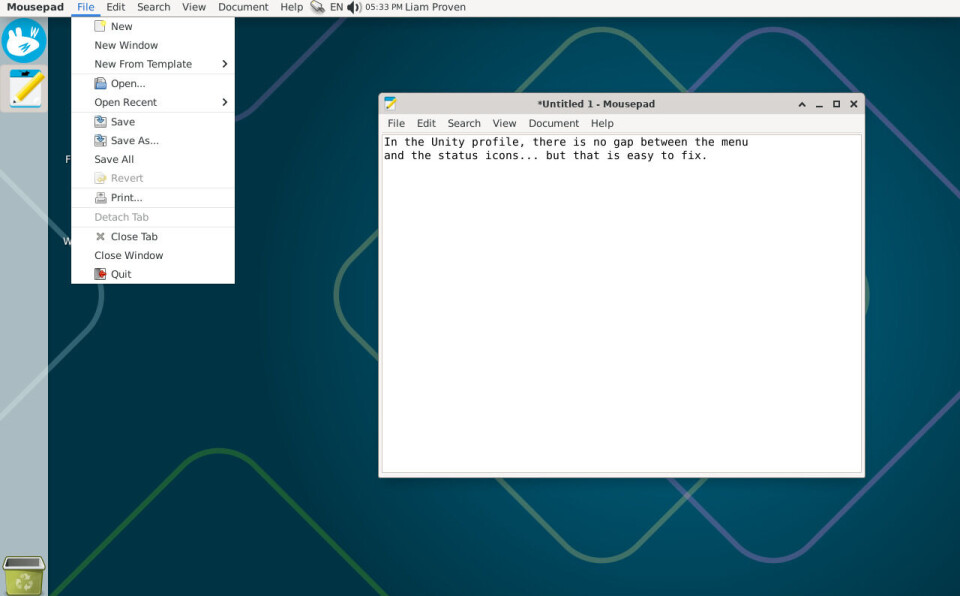Screen dimensions: 960x596
Task: Open the Liam Proven user menu
Action: [x=435, y=7]
